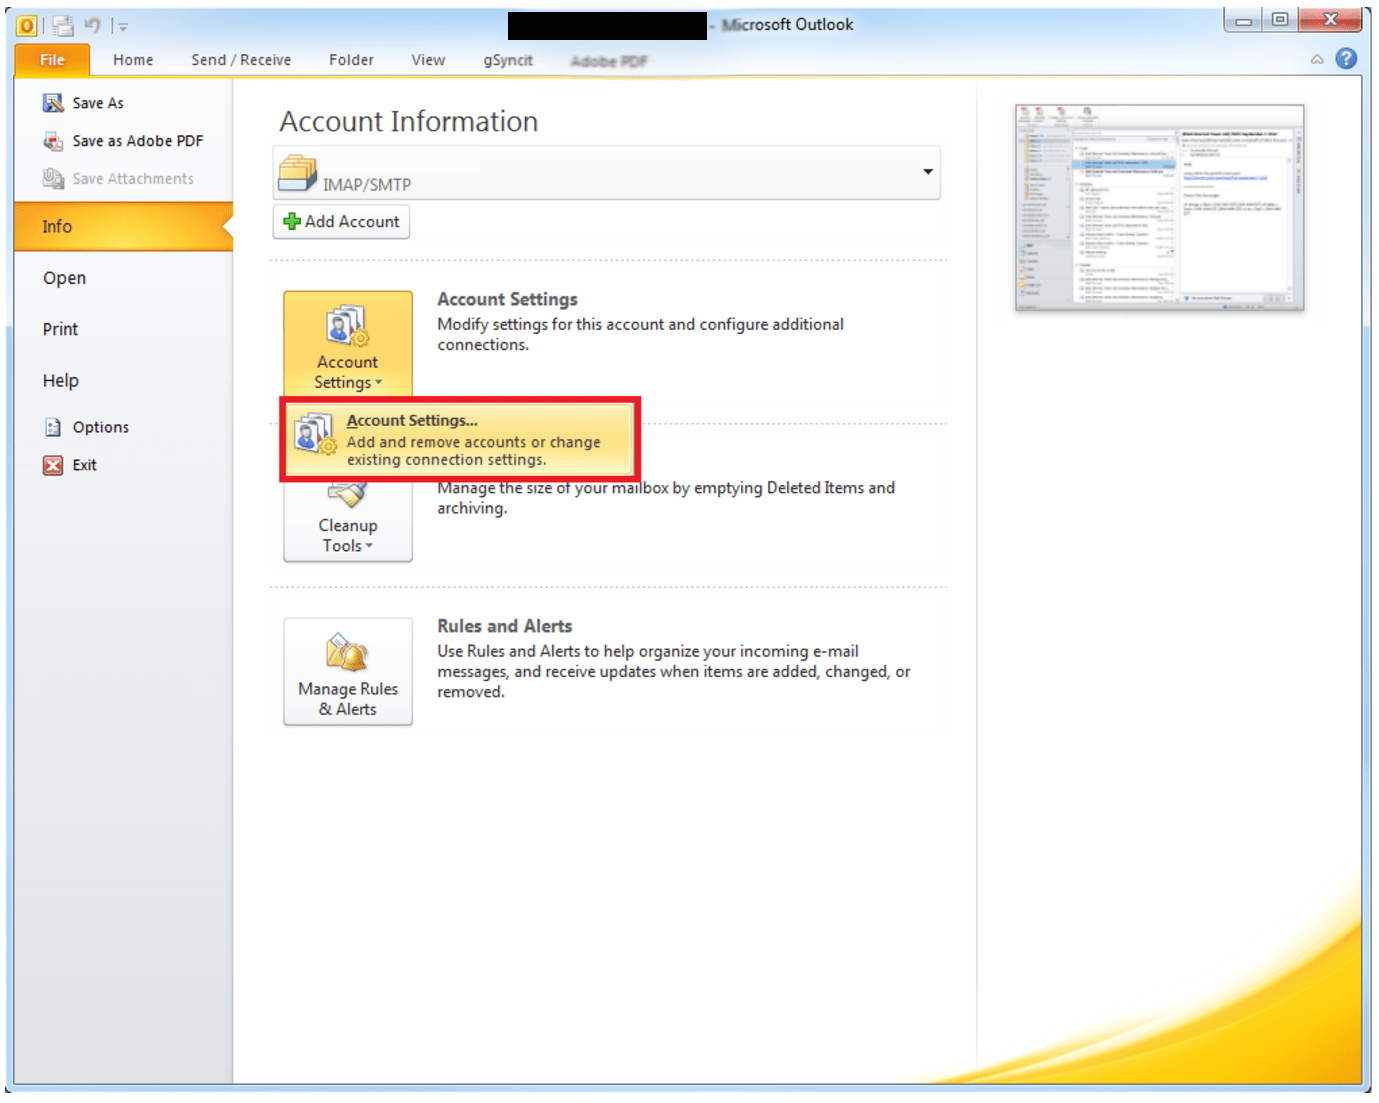Click the Adobe PDF save icon
1379x1103 pixels.
[x=53, y=141]
